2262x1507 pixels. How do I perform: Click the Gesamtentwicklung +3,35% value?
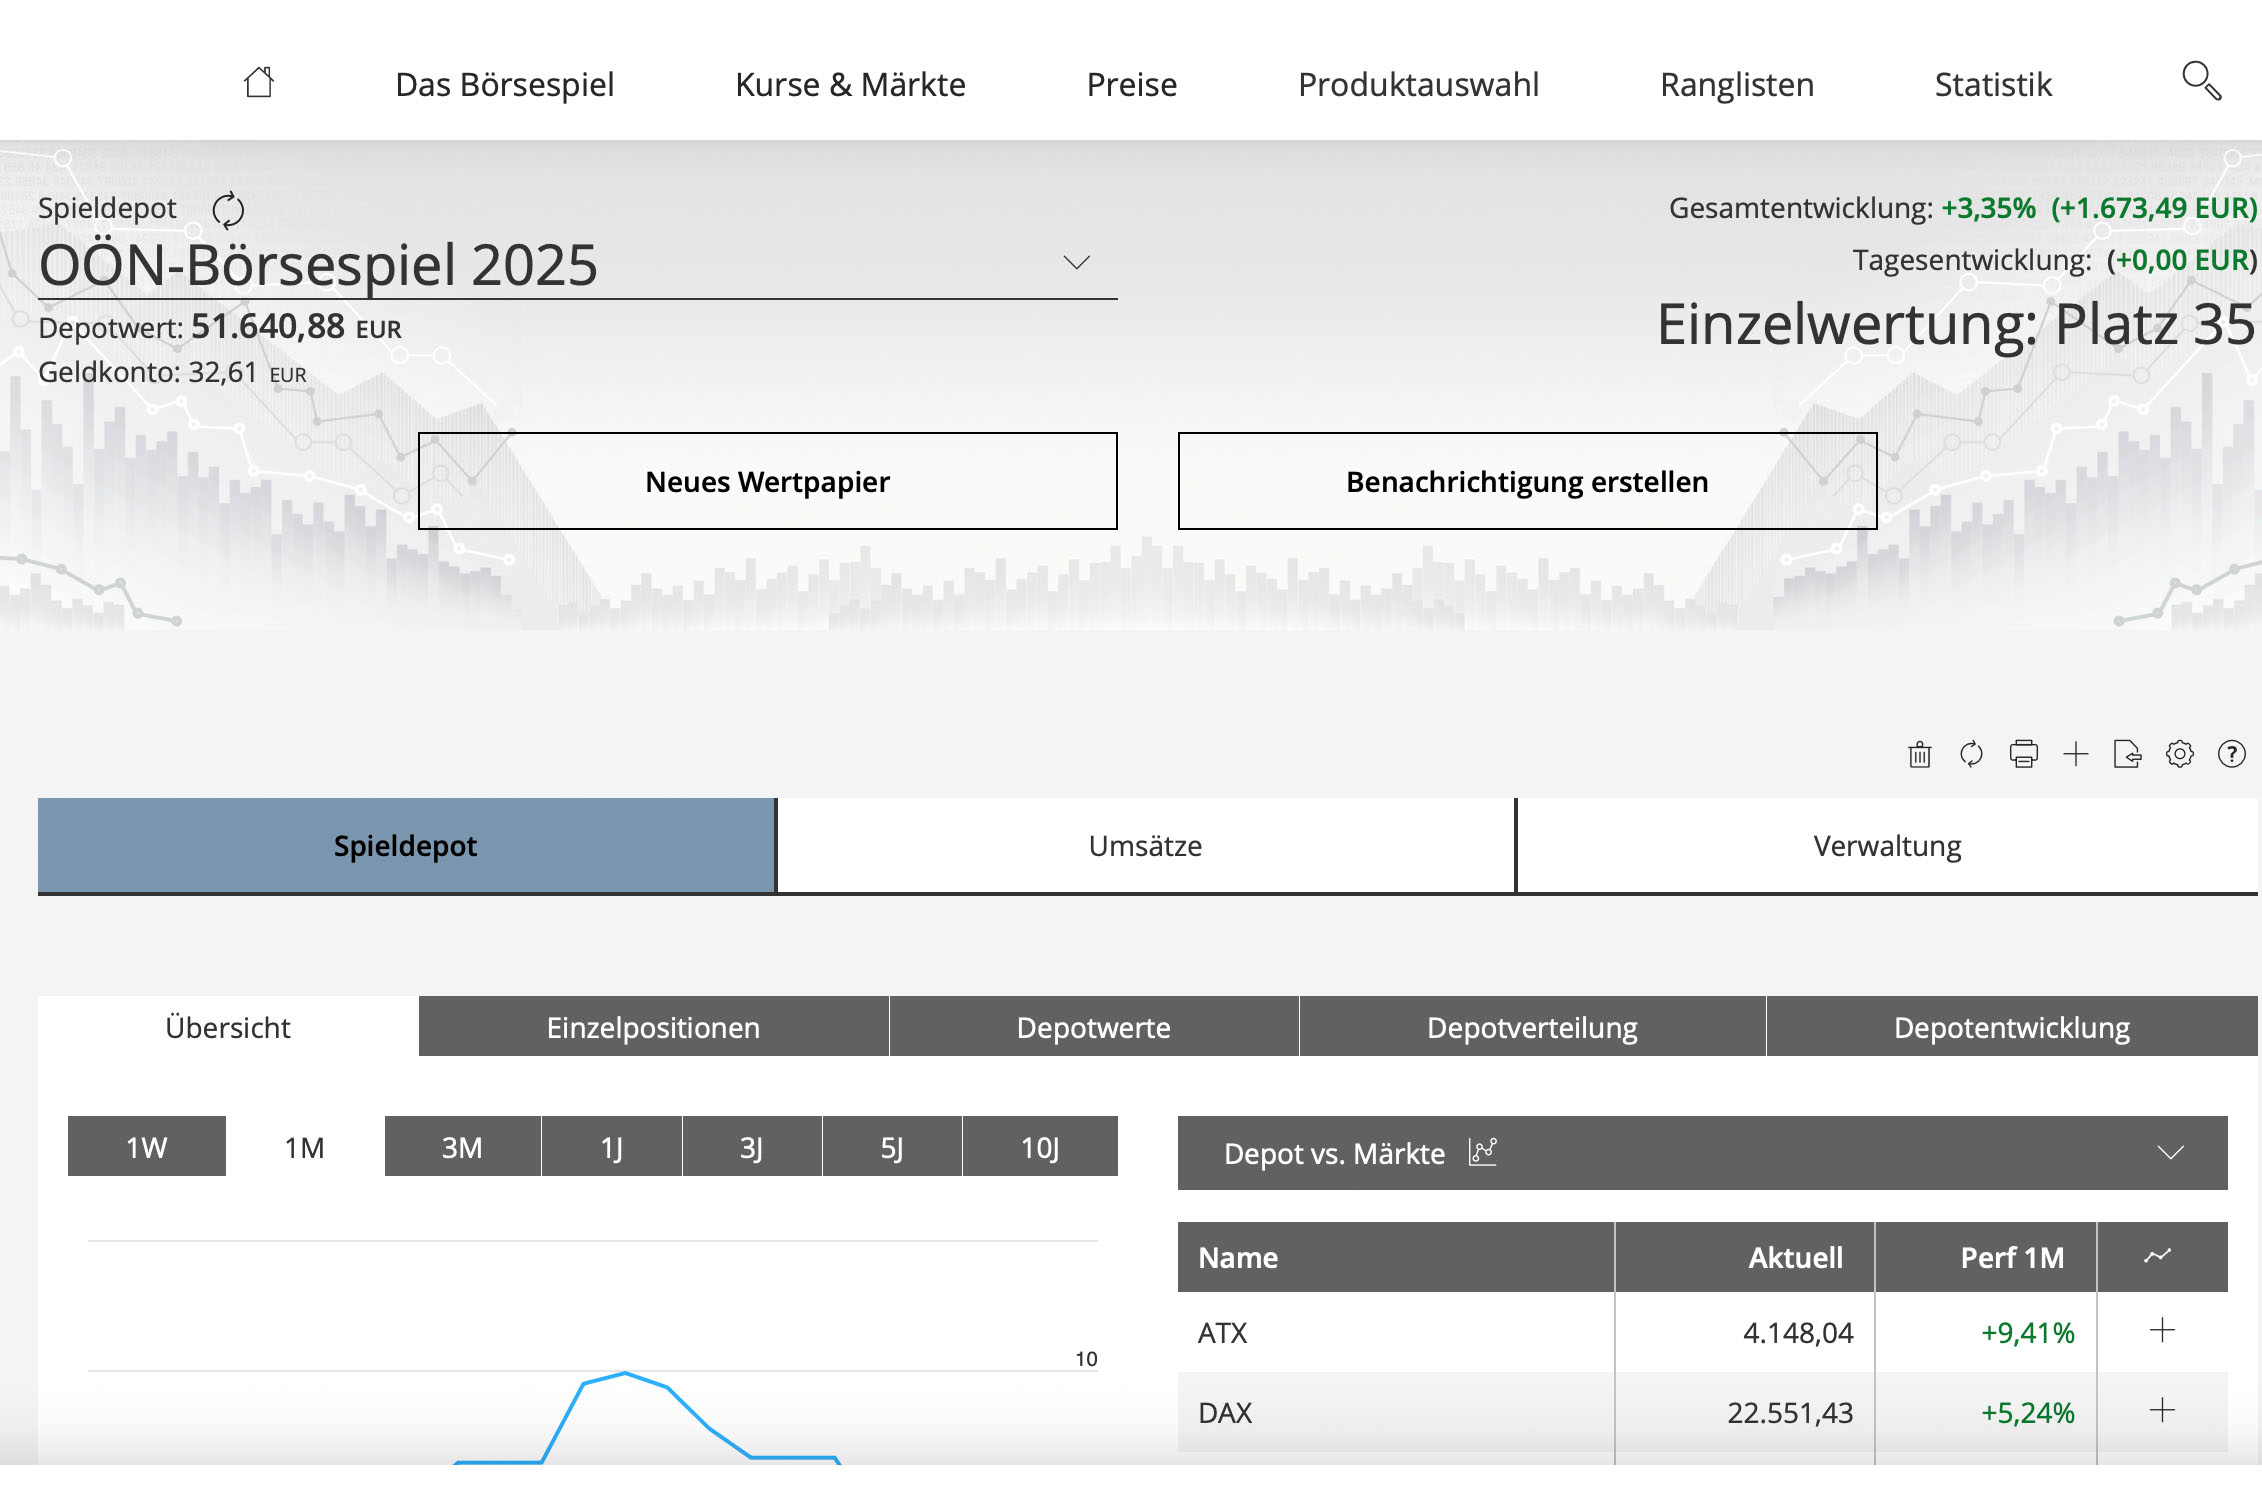[x=1988, y=208]
